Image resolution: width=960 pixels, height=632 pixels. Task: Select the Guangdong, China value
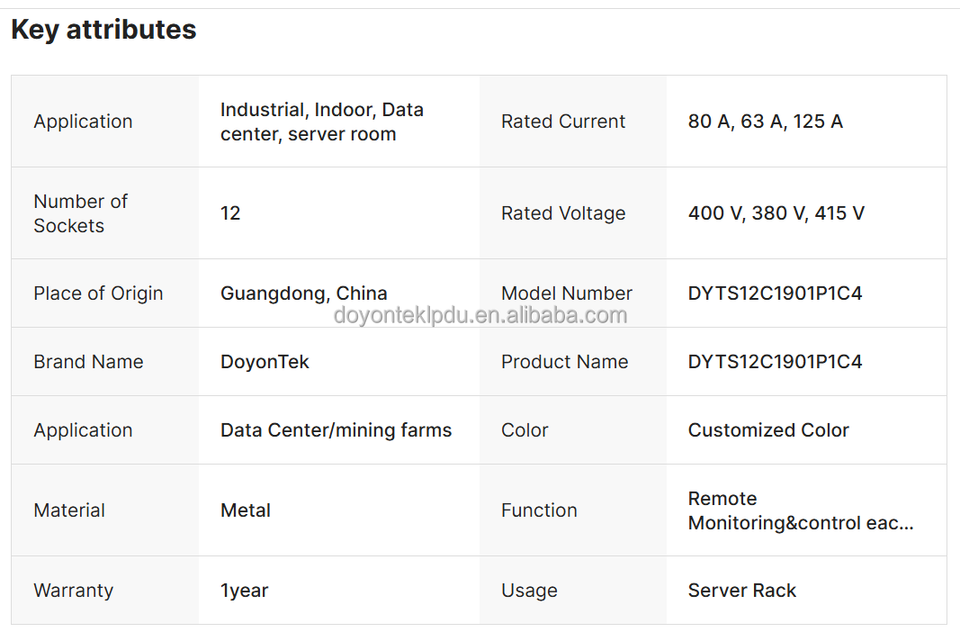coord(303,293)
